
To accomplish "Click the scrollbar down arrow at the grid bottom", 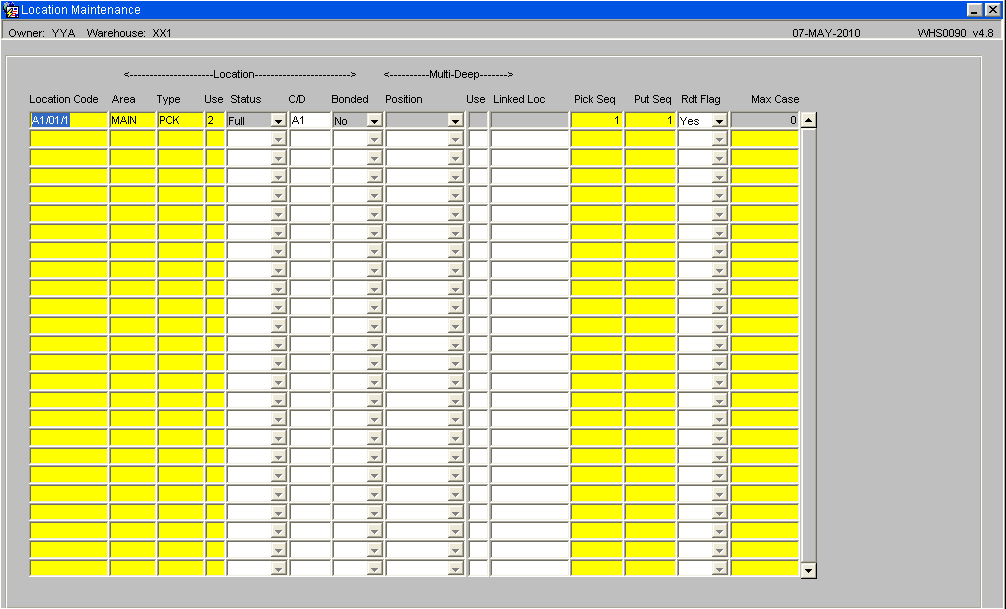I will [808, 570].
